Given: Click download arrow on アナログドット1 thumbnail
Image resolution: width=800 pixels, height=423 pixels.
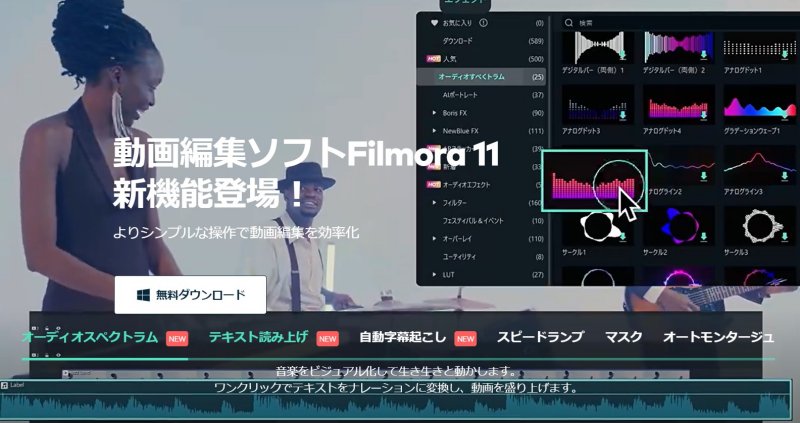Looking at the screenshot, I should point(785,54).
